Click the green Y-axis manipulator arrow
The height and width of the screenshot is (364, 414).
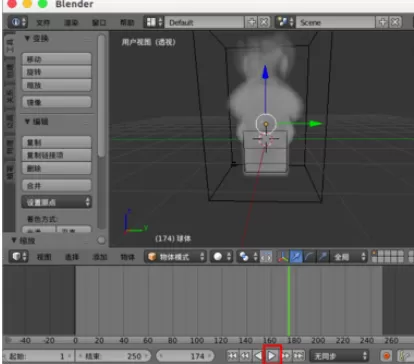(x=316, y=124)
